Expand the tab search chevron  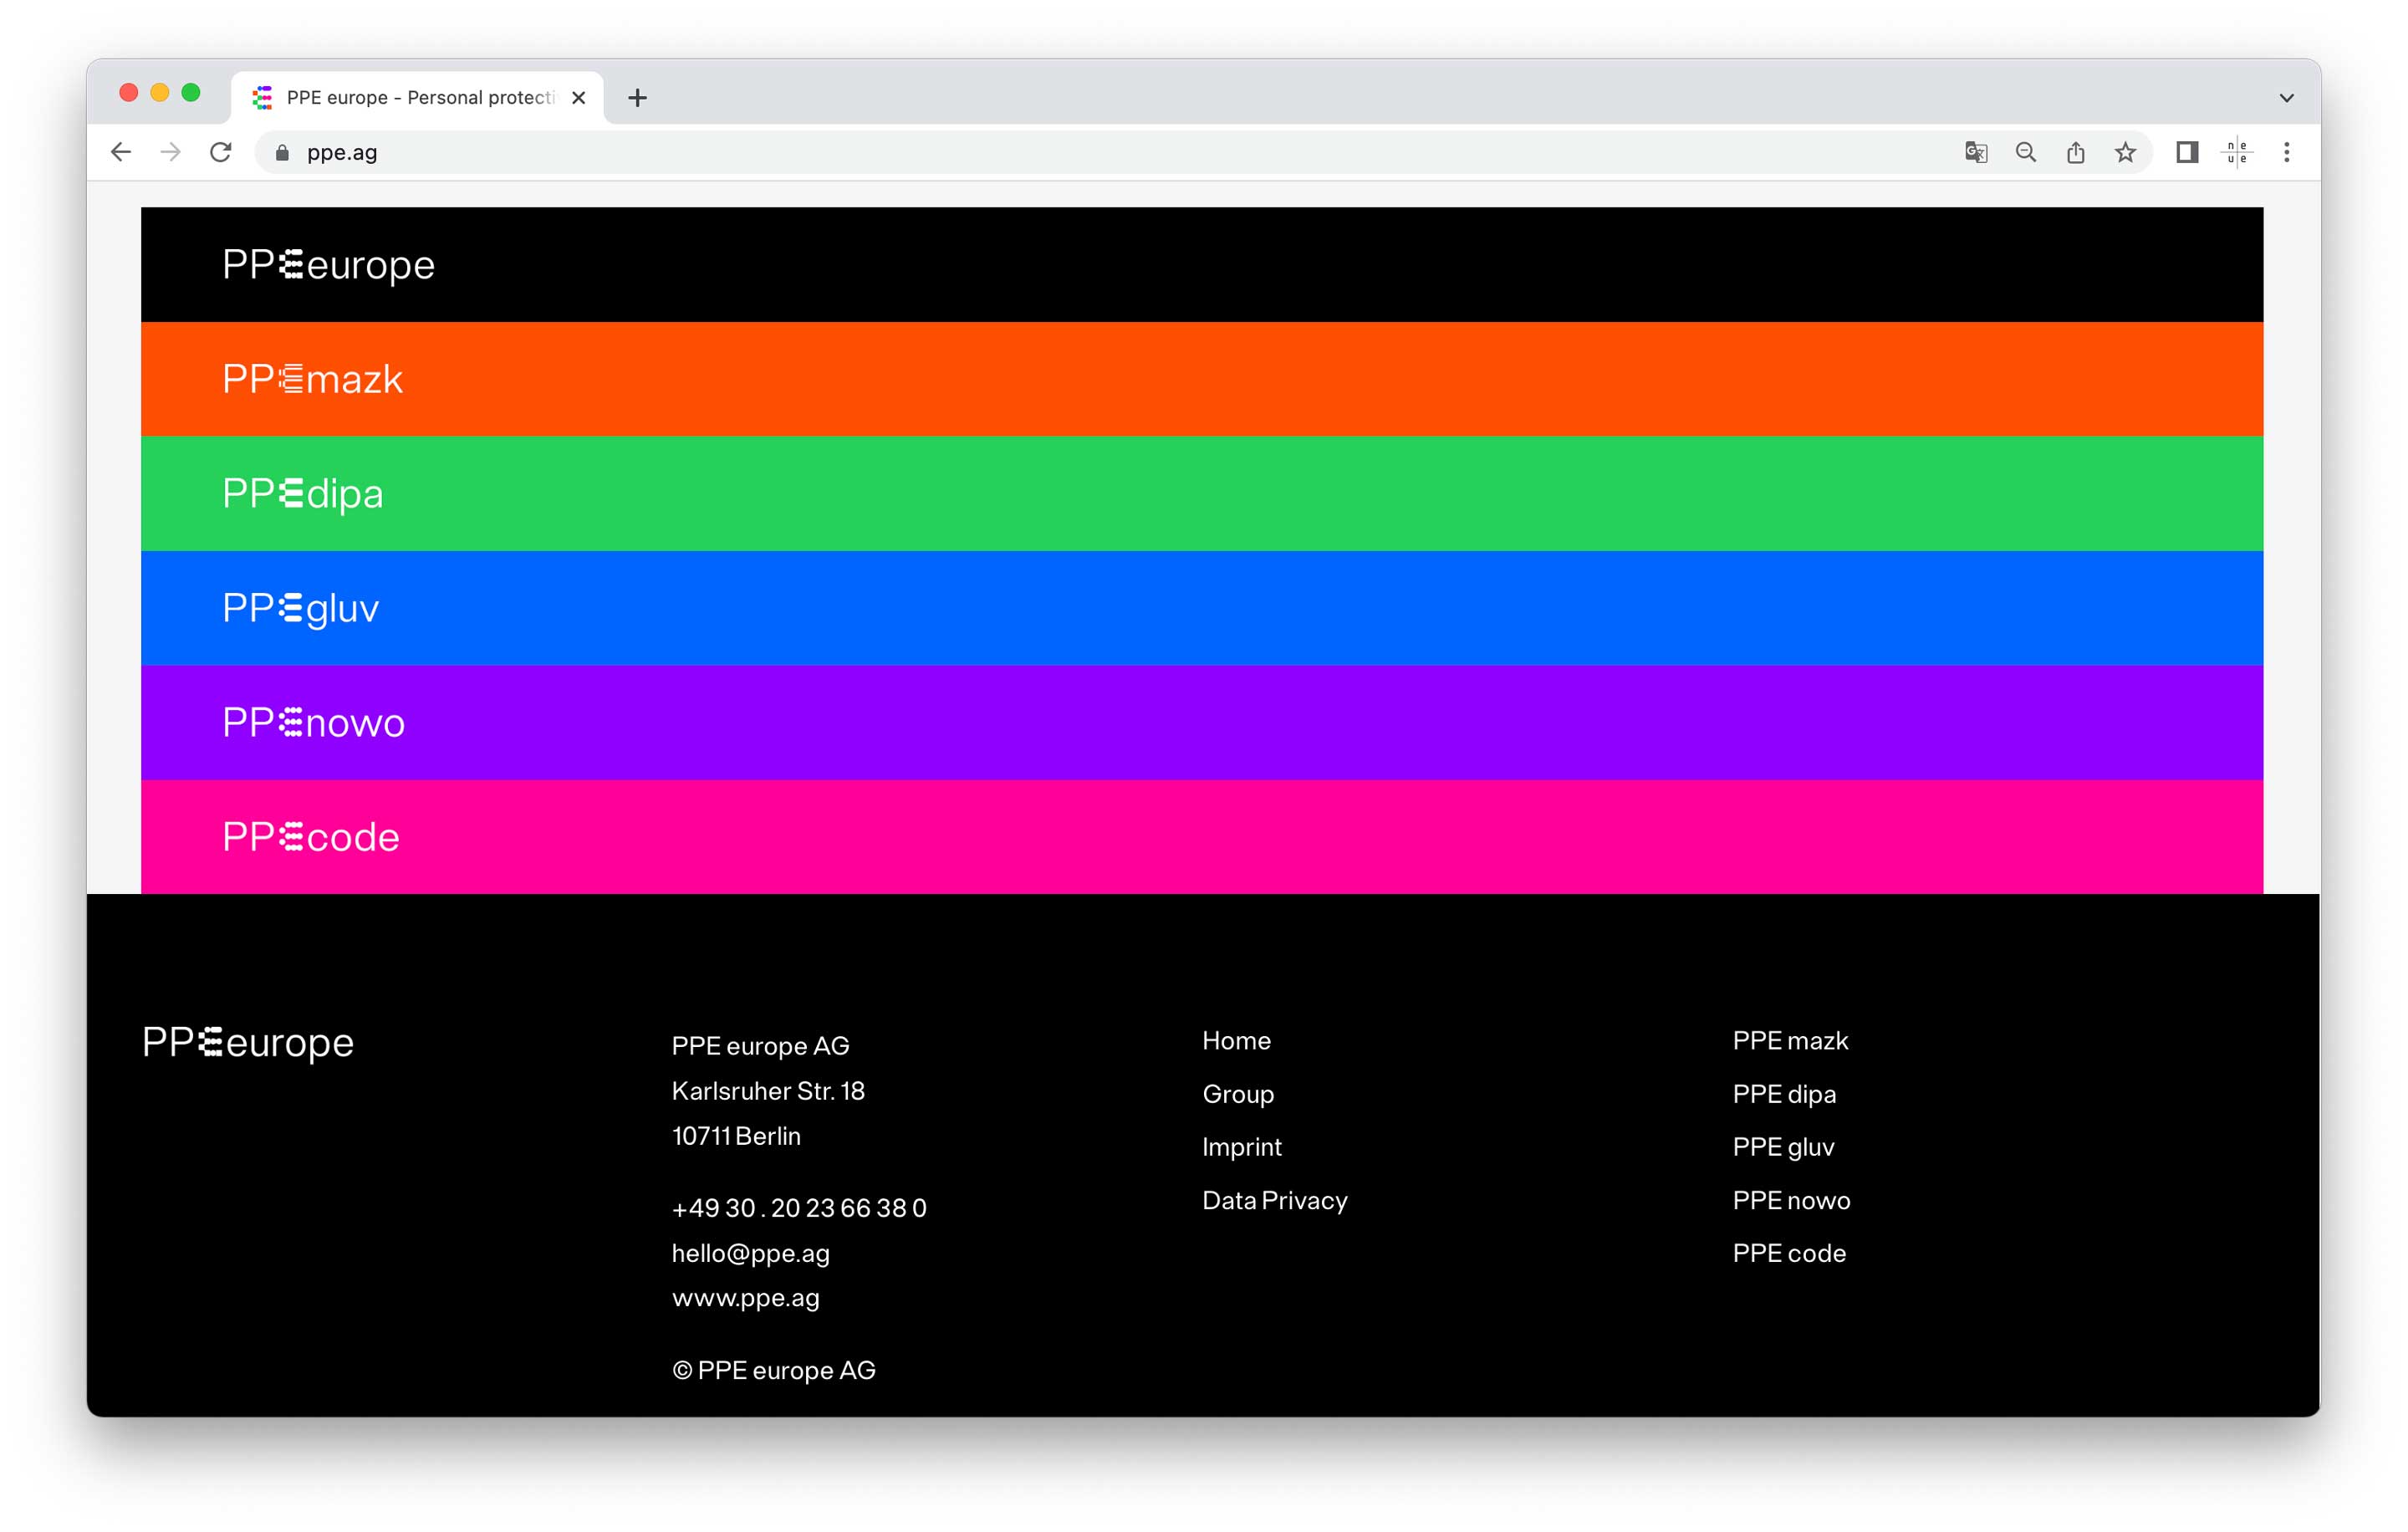pyautogui.click(x=2286, y=98)
